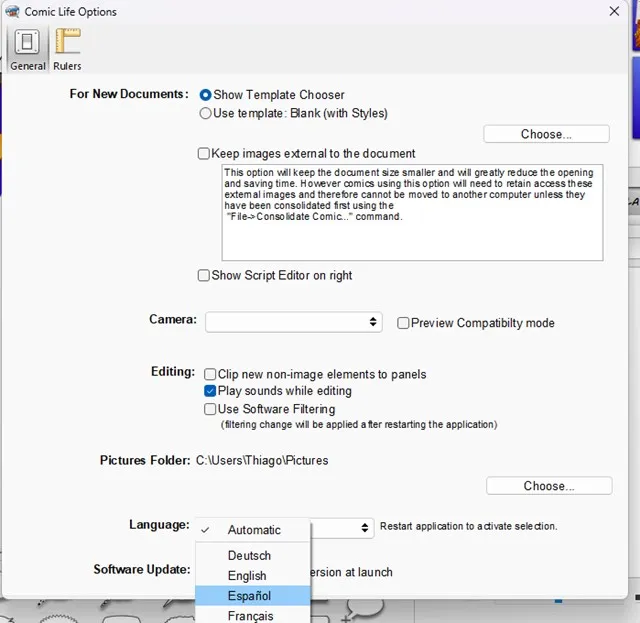Select Automatic in the language list

pos(254,530)
